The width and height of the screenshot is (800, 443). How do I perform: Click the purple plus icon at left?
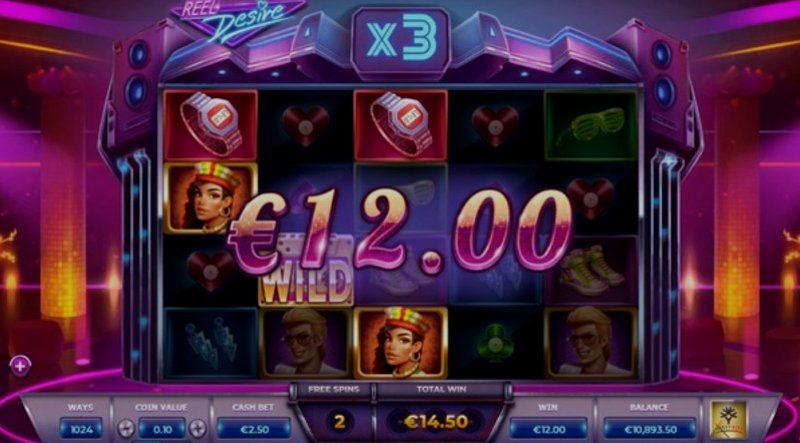click(20, 366)
